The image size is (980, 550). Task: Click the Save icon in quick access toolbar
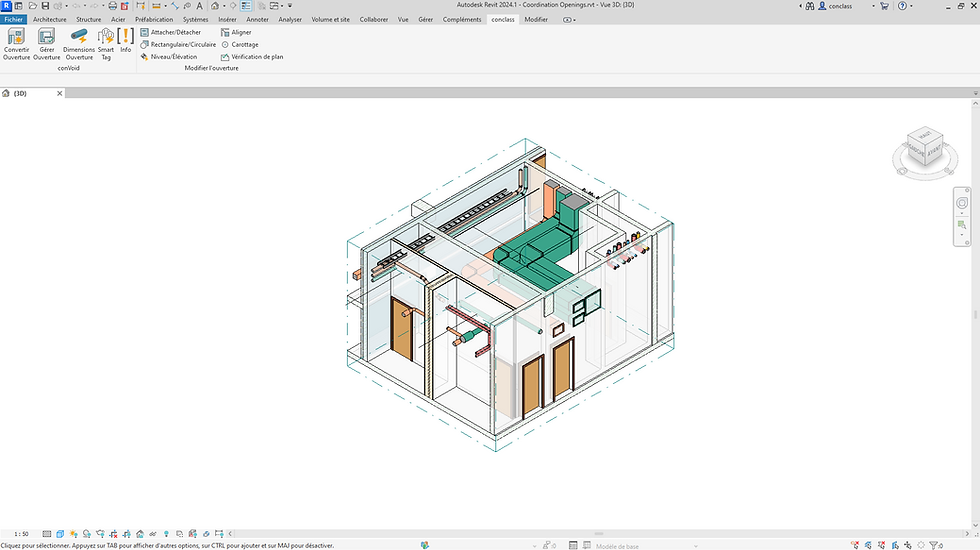click(x=45, y=6)
